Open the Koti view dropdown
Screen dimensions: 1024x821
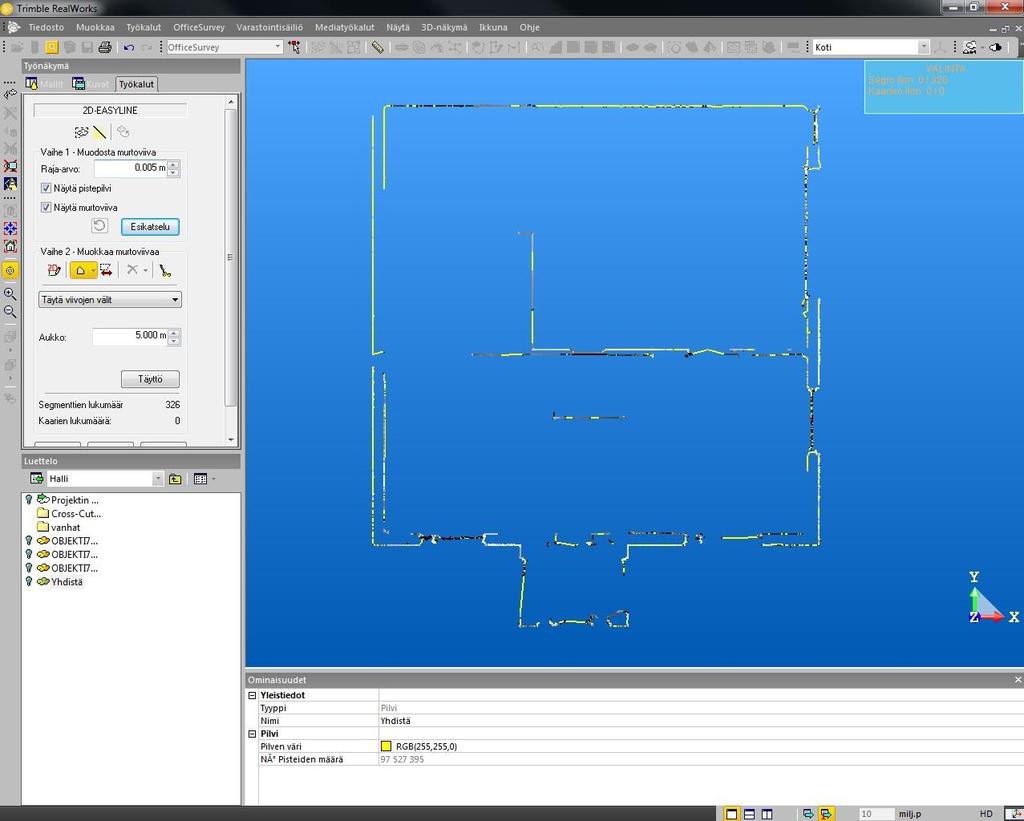(x=923, y=47)
